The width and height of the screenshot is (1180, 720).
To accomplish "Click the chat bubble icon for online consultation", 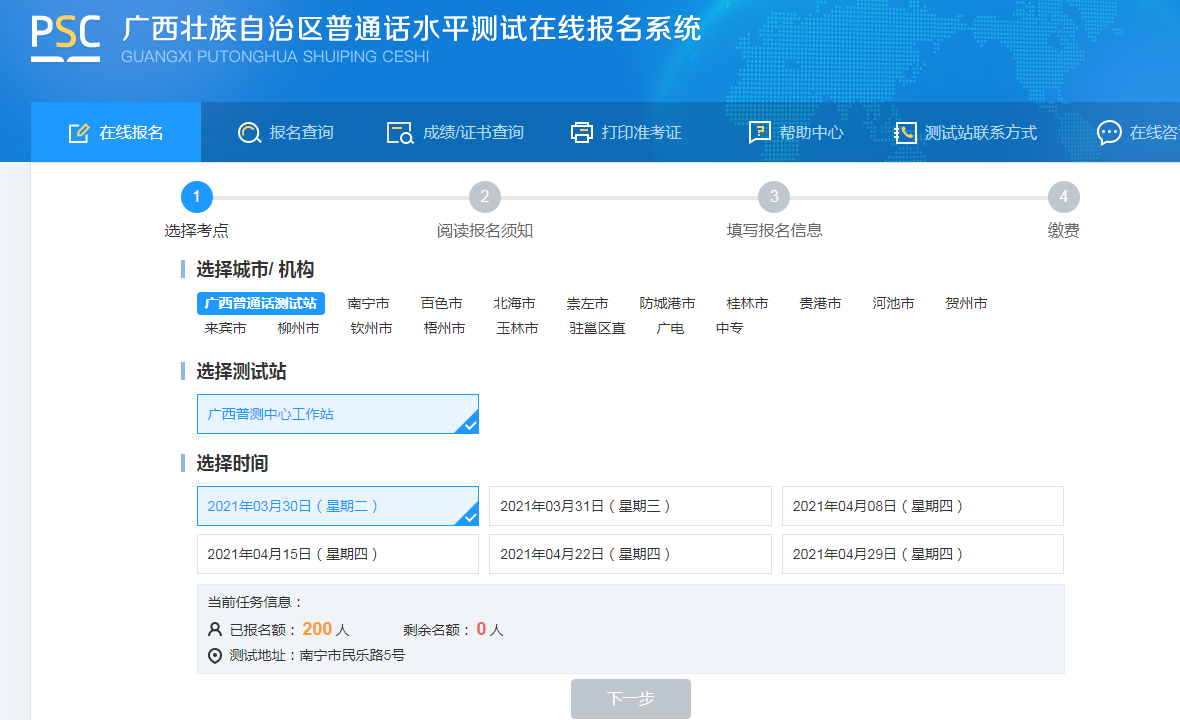I will coord(1109,133).
